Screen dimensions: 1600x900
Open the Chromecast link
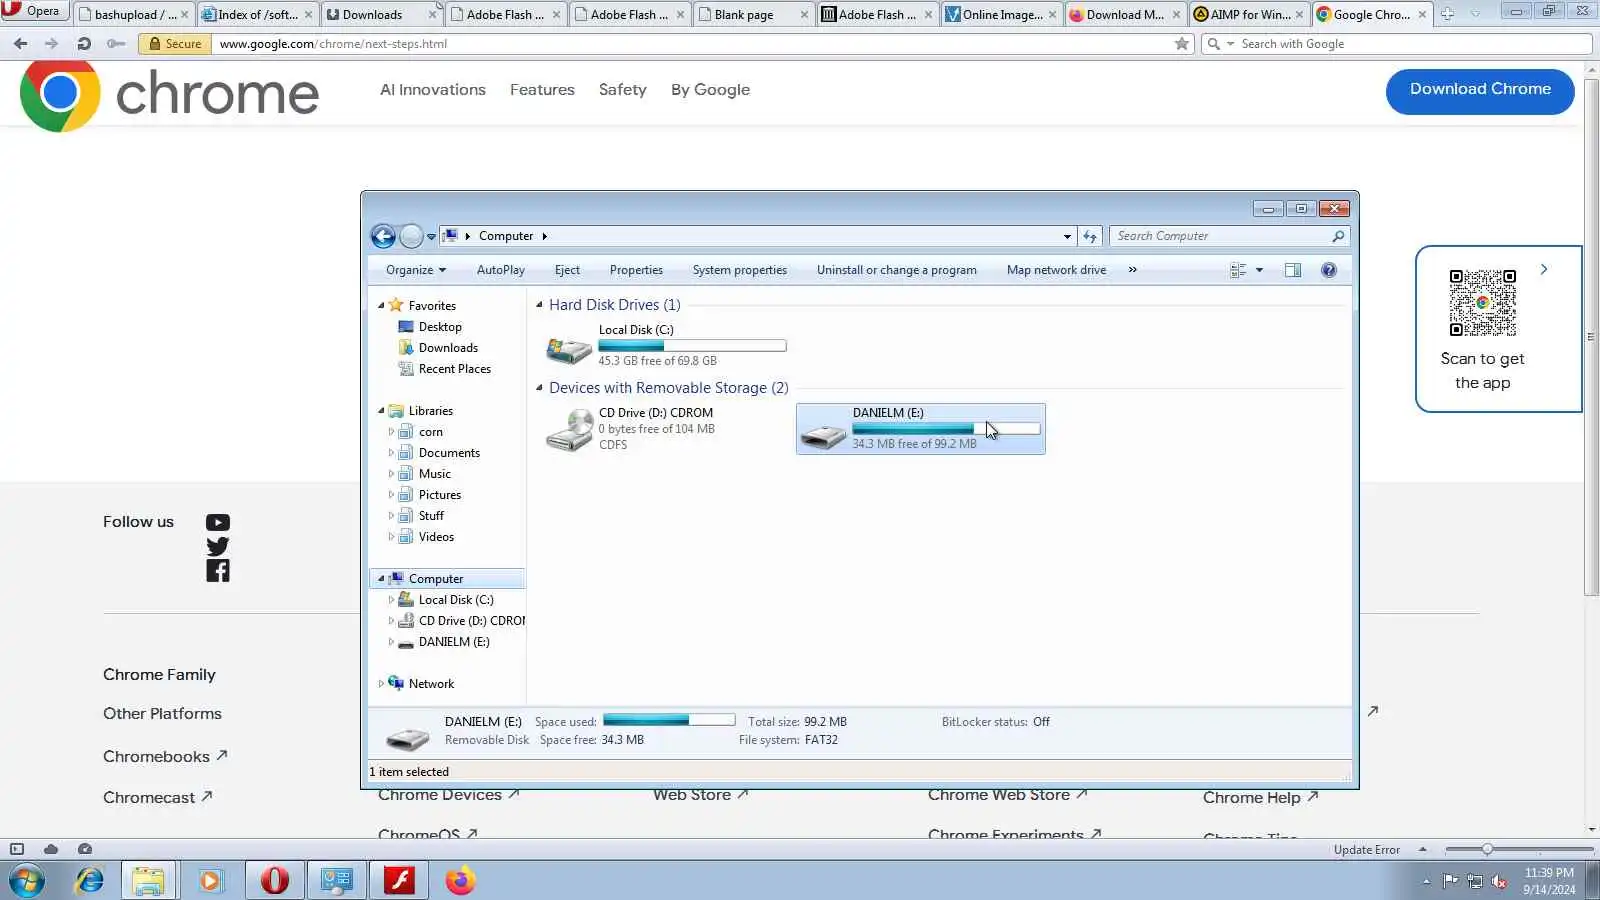[x=157, y=798]
